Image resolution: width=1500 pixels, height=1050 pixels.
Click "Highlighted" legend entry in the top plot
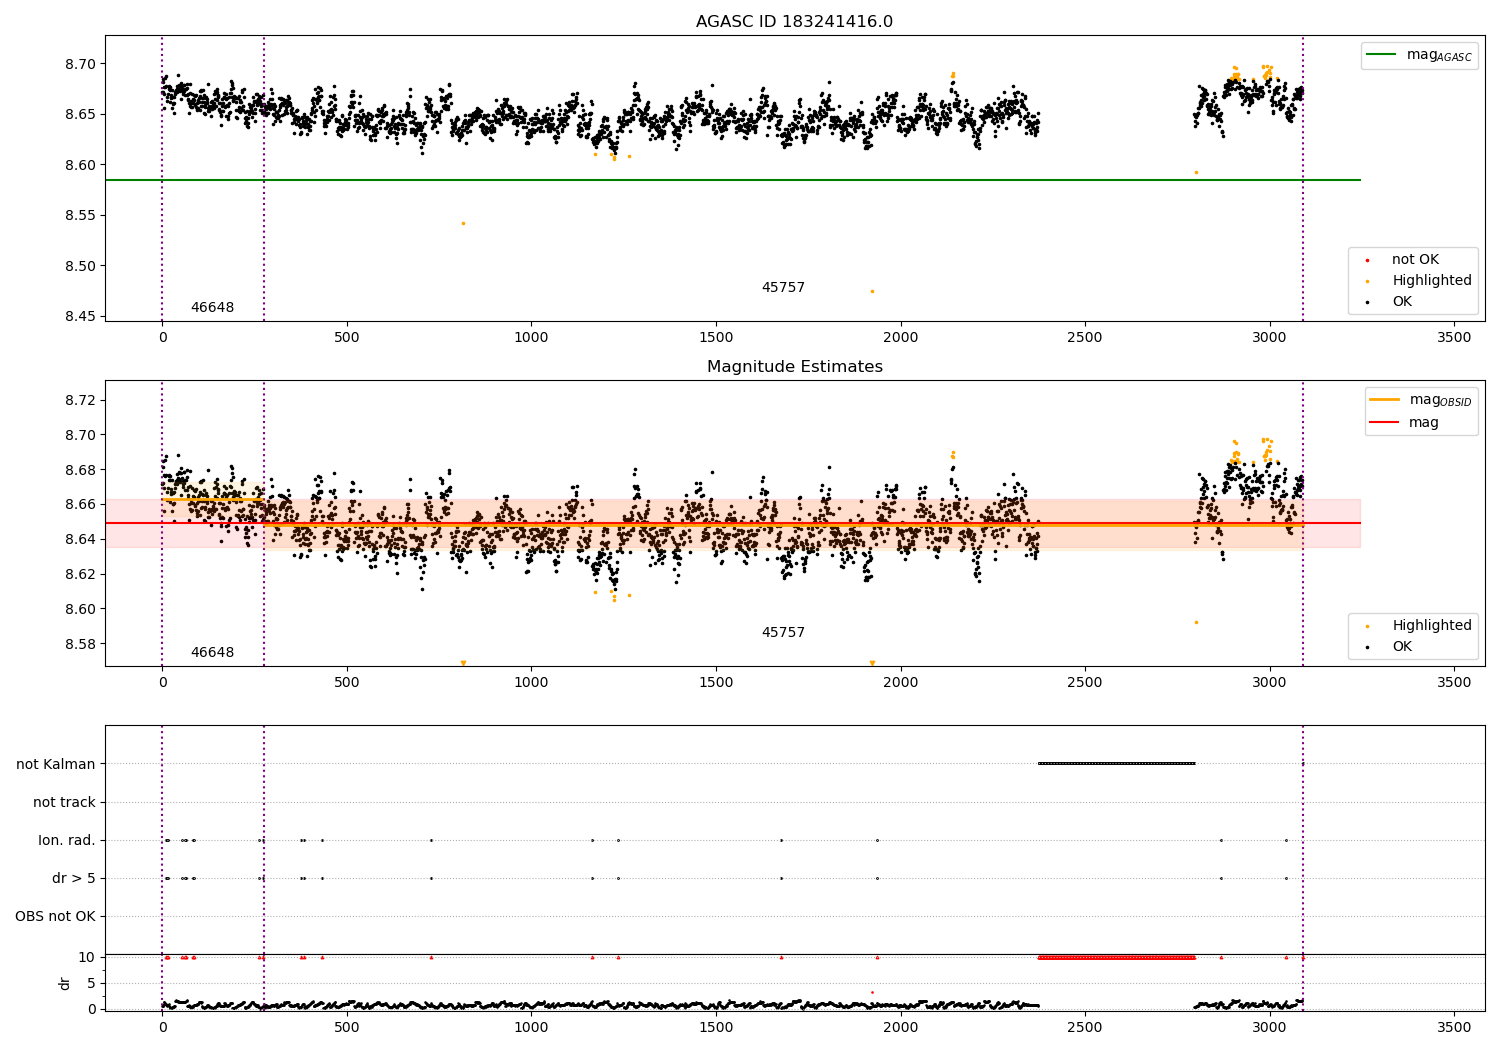pyautogui.click(x=1416, y=281)
